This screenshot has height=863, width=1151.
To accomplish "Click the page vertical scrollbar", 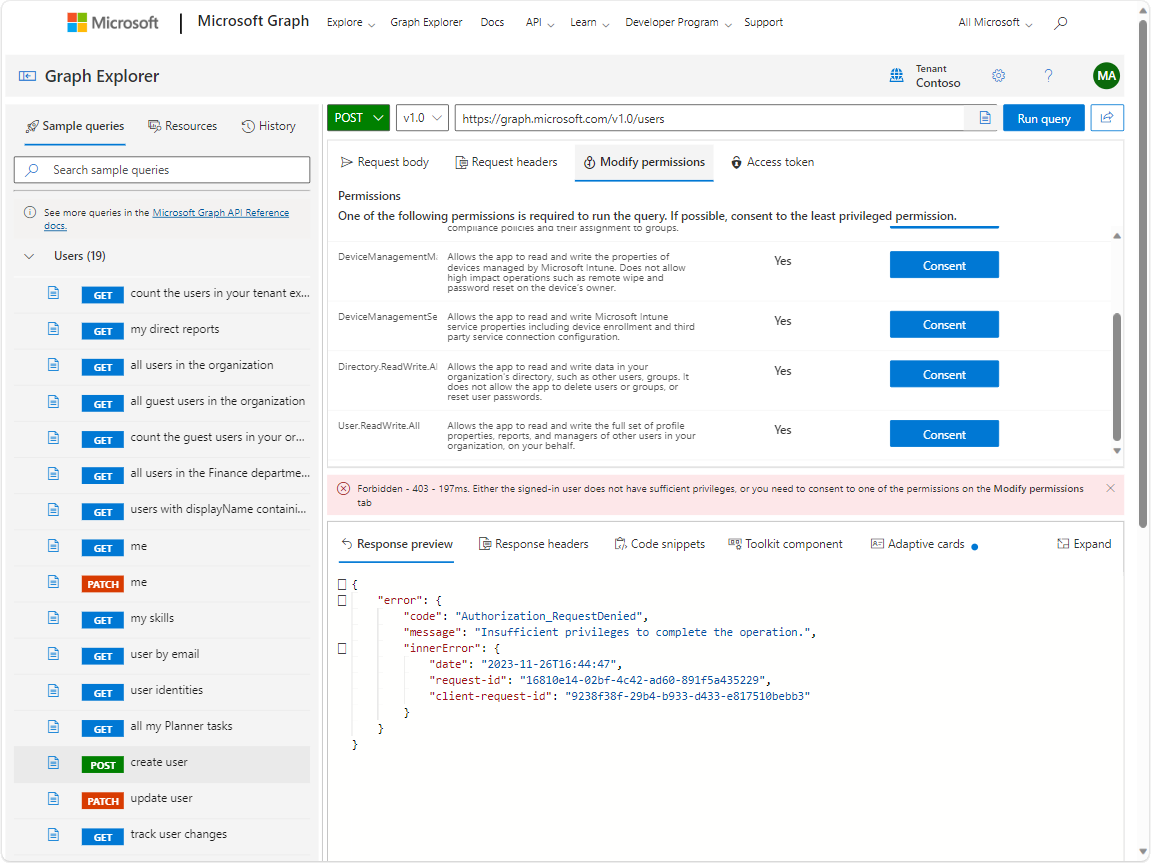I will [1142, 272].
